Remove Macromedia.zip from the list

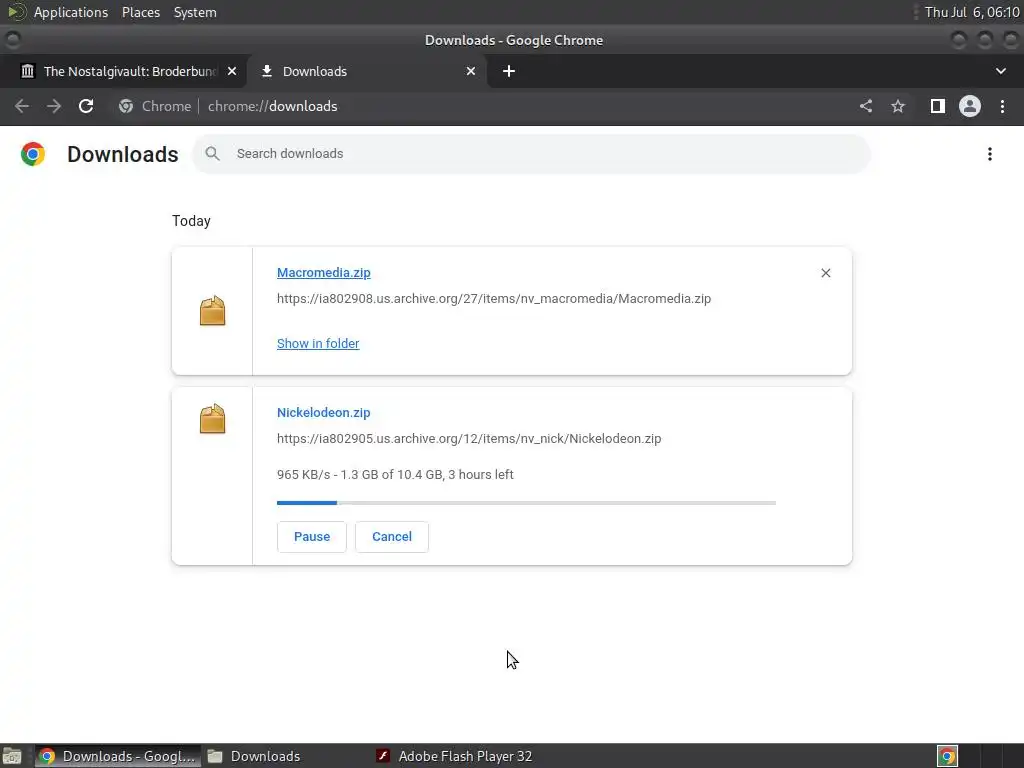[x=825, y=273]
